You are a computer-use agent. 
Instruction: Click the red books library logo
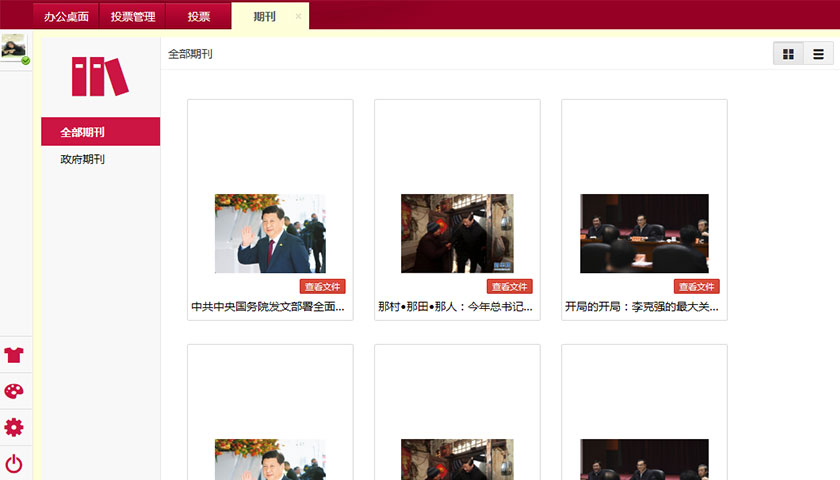click(100, 77)
